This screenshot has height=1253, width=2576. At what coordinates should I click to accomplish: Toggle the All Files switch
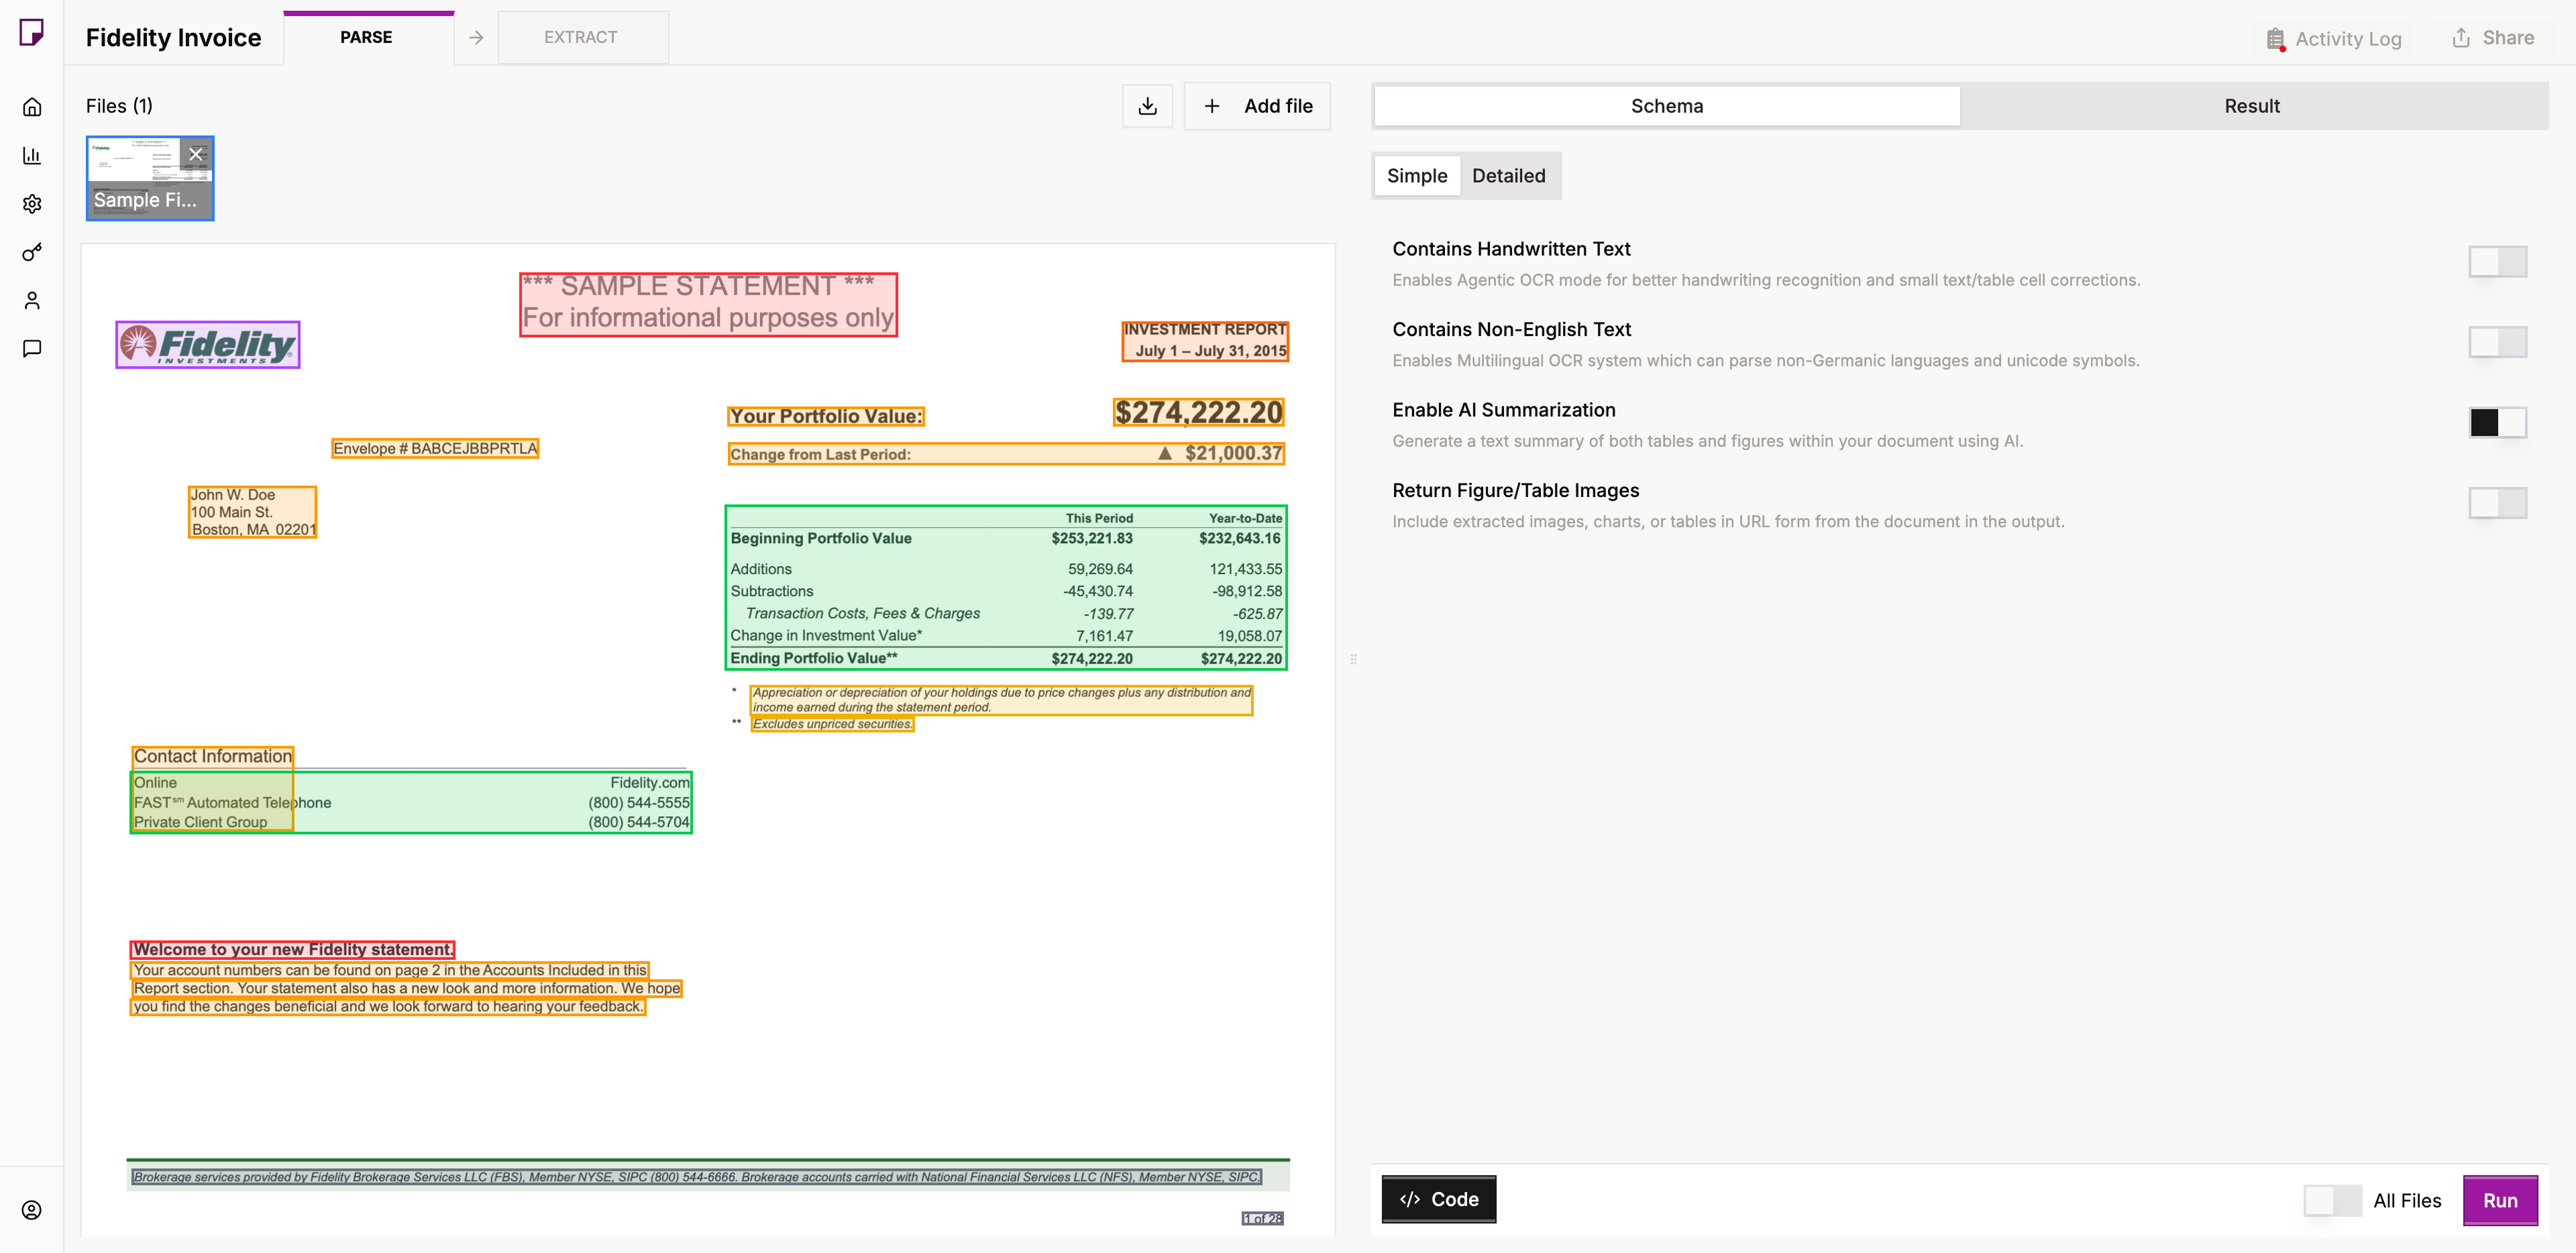pyautogui.click(x=2332, y=1200)
